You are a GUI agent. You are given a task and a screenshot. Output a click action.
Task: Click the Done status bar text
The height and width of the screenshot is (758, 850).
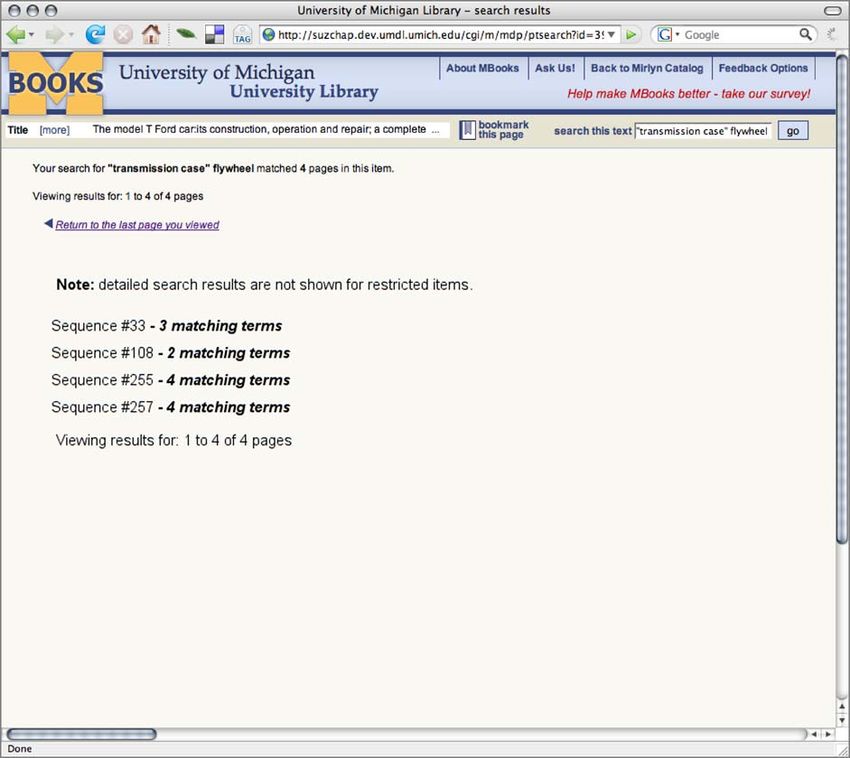click(20, 749)
